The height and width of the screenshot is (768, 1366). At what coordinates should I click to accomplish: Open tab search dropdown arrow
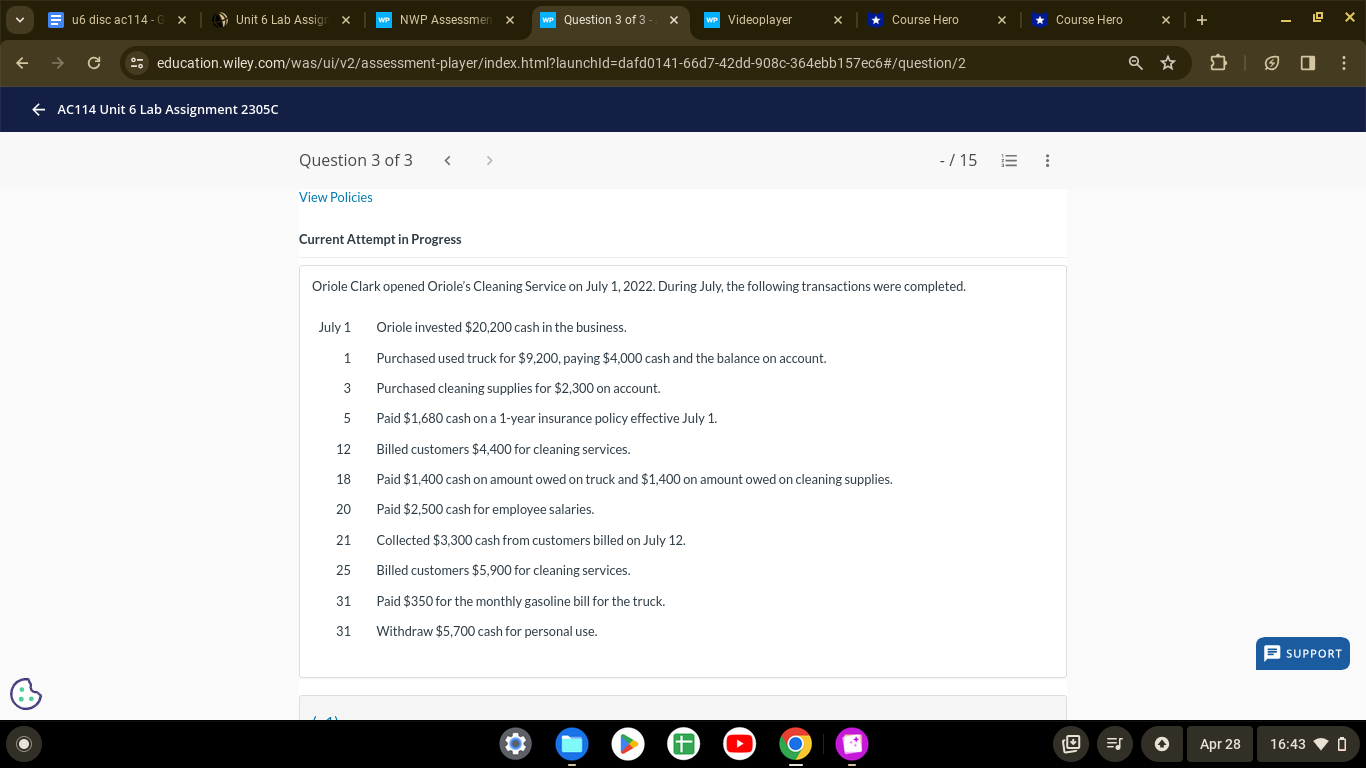(x=20, y=19)
